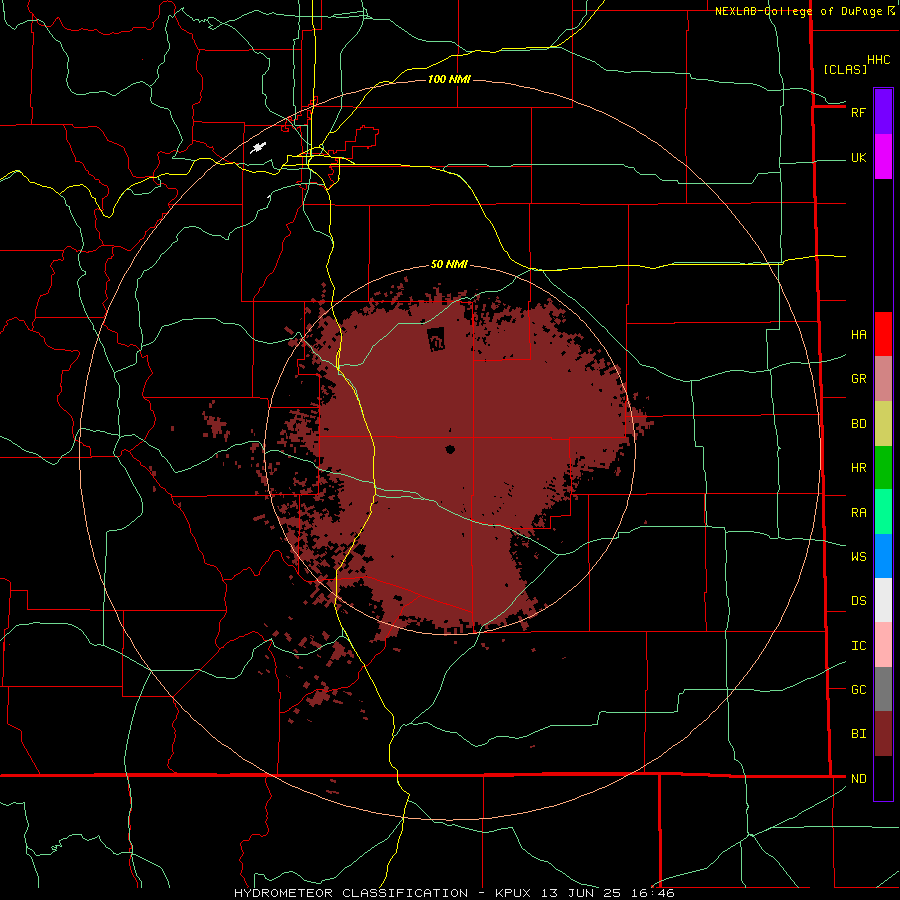Select the gray GC legend swatch
This screenshot has width=900, height=900.
pos(883,689)
